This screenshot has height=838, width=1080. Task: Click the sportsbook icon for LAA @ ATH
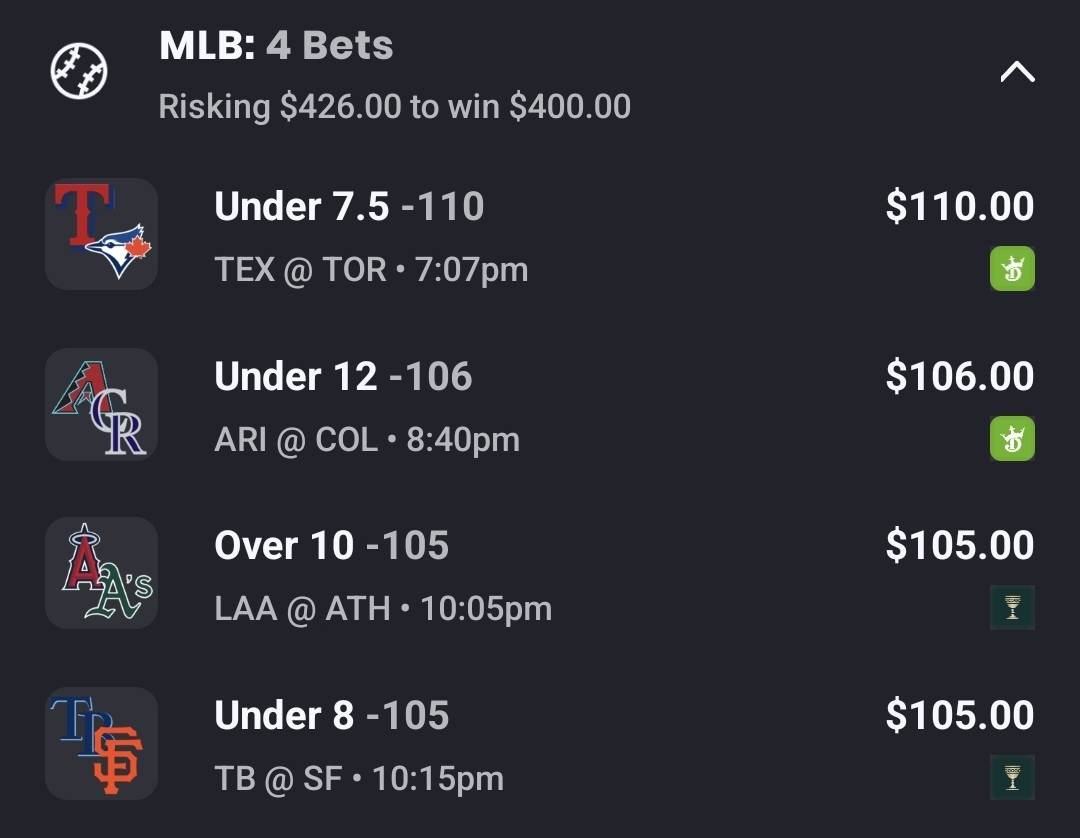coord(1012,608)
